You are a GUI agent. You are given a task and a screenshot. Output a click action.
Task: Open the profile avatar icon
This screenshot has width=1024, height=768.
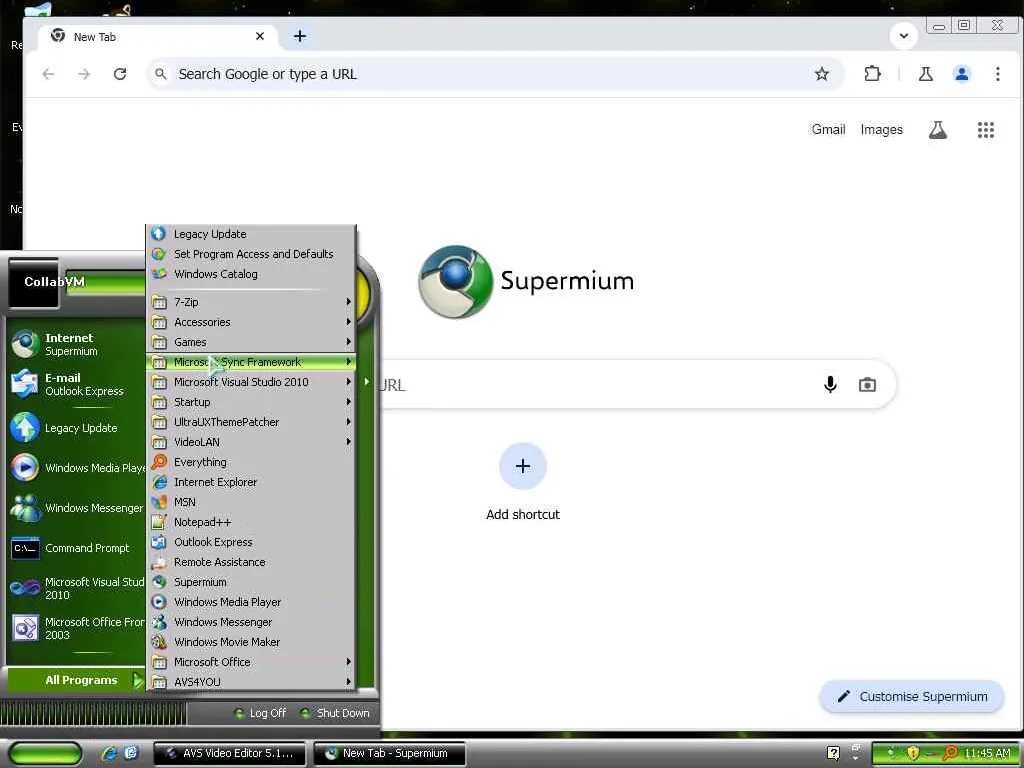[x=961, y=74]
